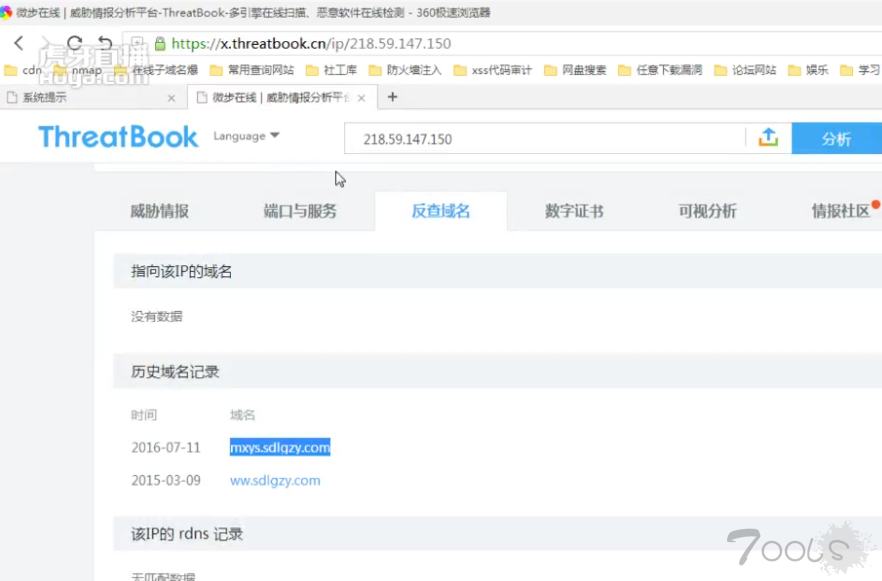Close the 微步在线 tab
Viewport: 882px width, 581px height.
pos(361,98)
